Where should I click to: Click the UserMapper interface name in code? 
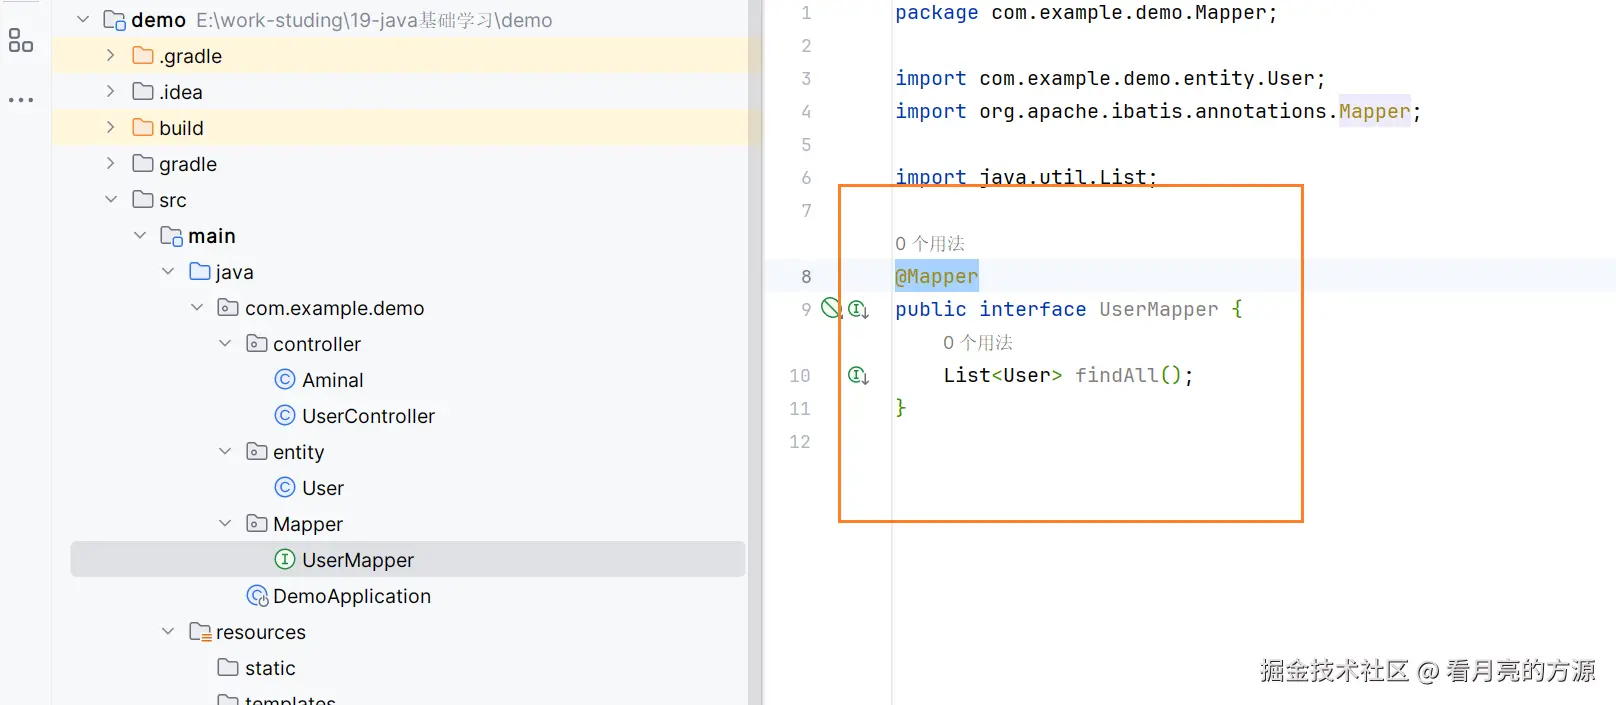pos(1159,309)
